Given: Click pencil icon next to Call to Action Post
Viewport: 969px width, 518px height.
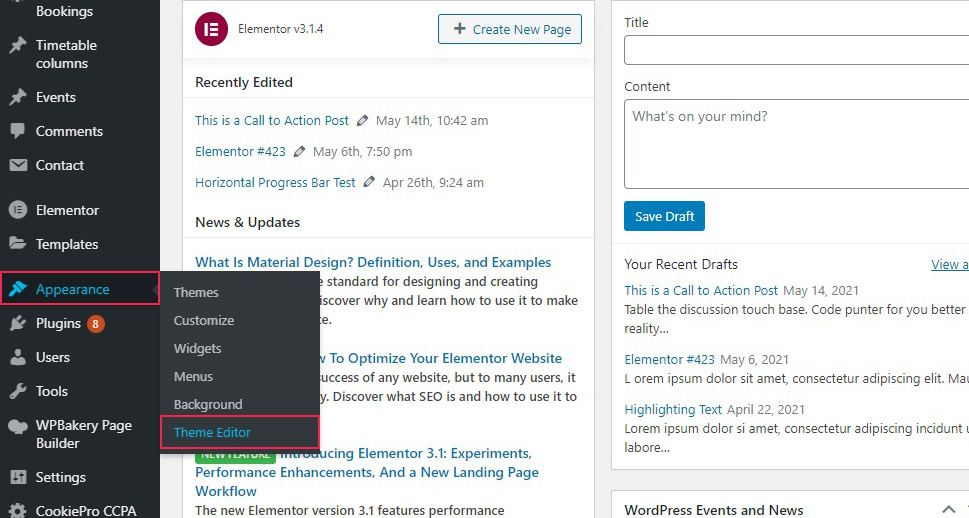Looking at the screenshot, I should (363, 121).
